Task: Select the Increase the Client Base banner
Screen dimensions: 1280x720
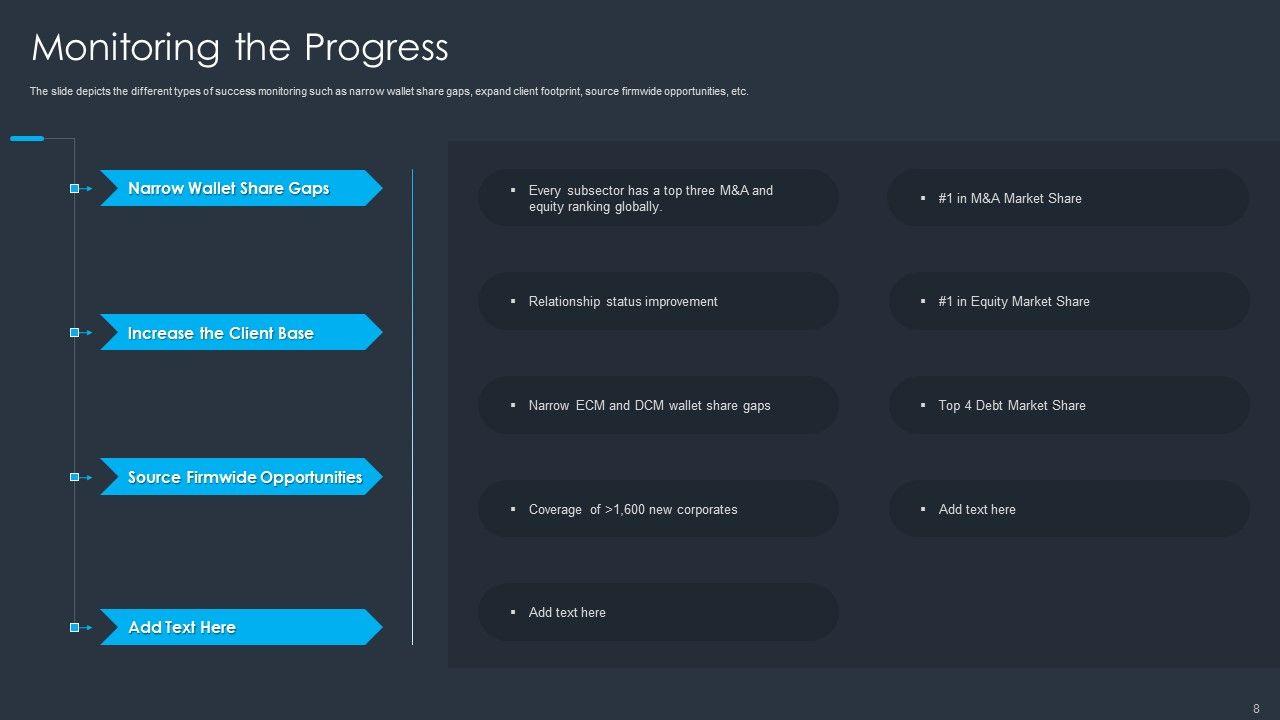Action: click(239, 332)
